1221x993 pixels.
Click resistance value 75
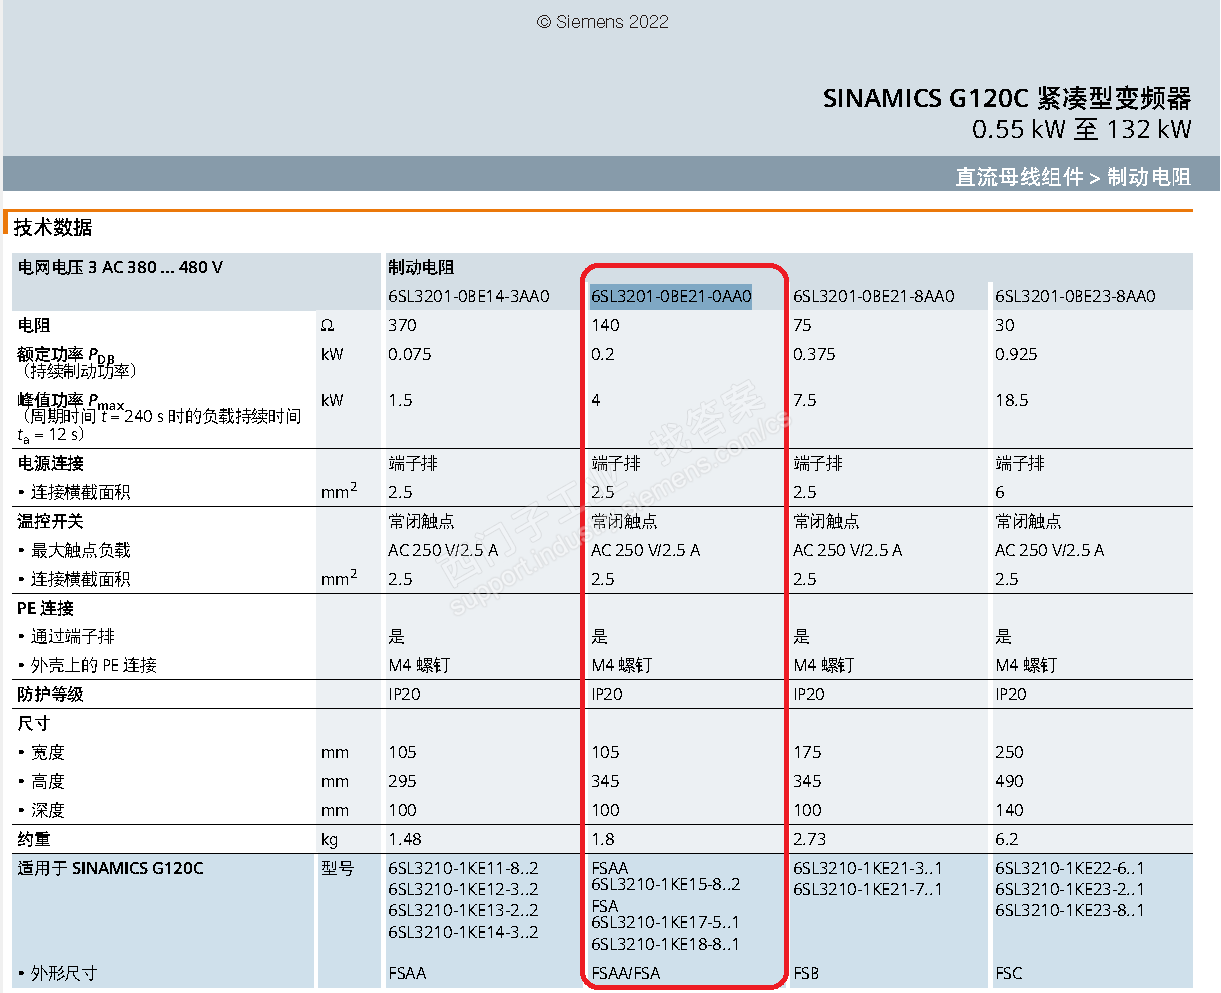point(802,325)
